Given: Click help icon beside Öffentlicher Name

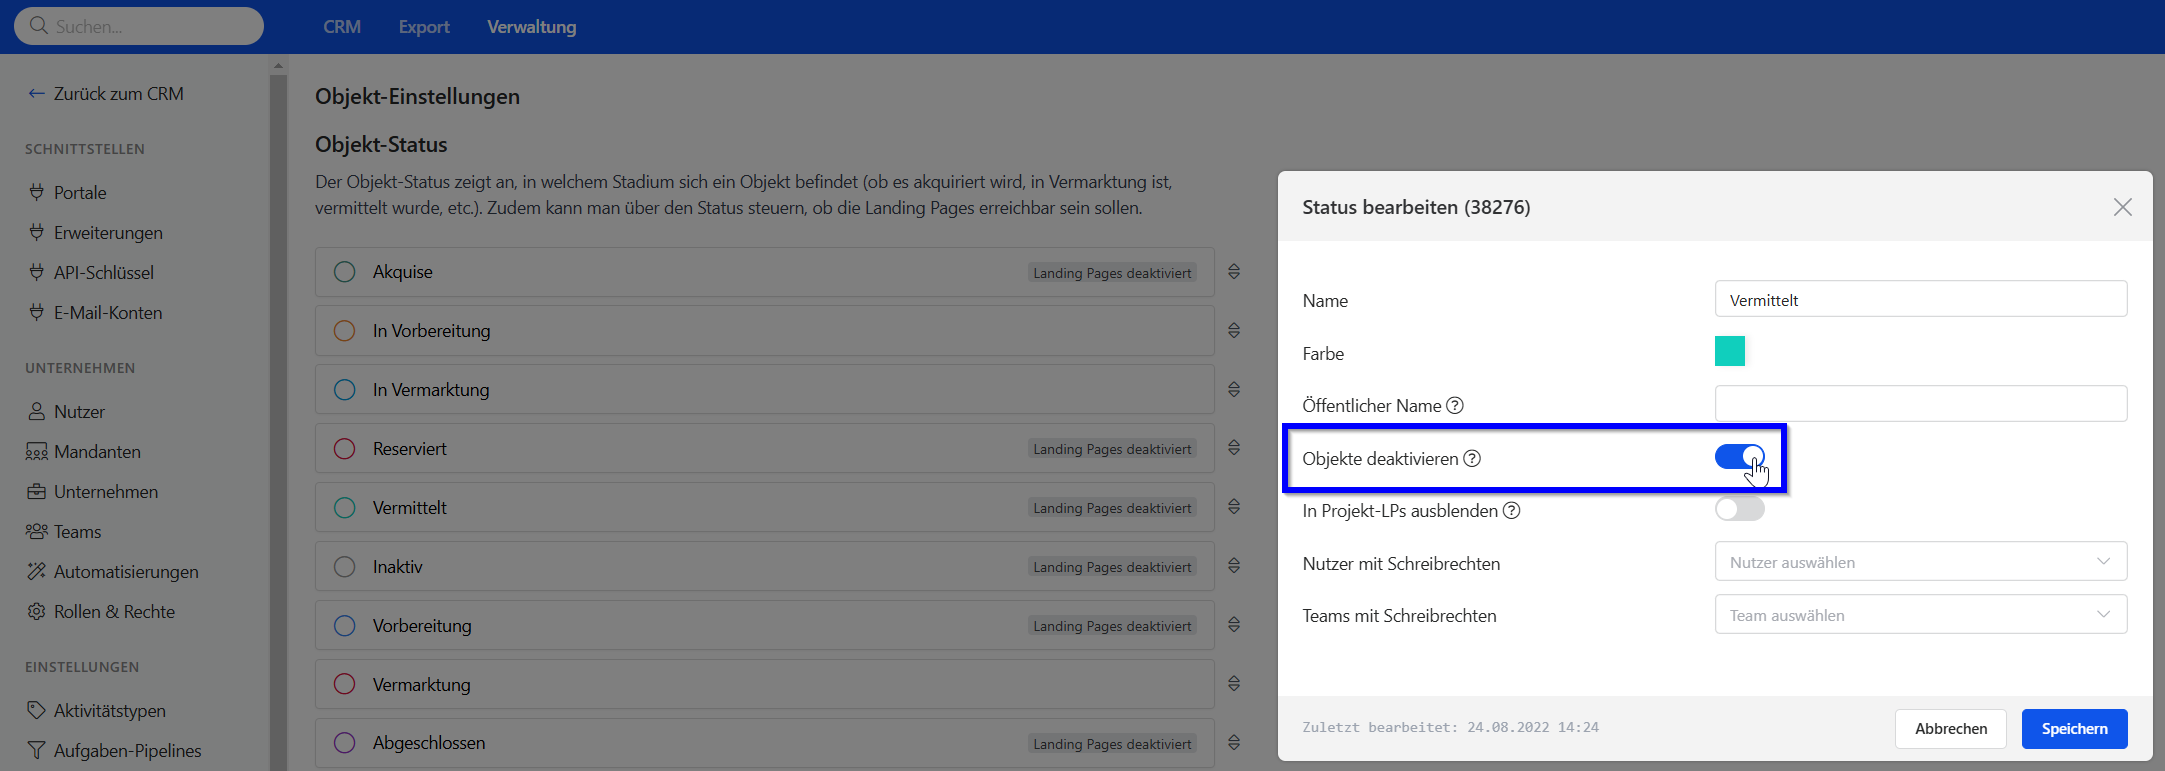Looking at the screenshot, I should coord(1455,406).
